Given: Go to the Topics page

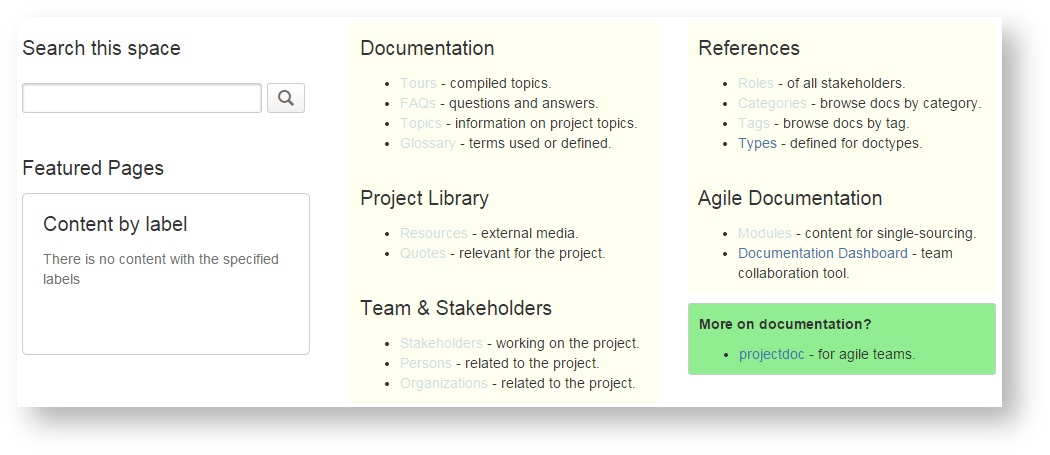Looking at the screenshot, I should (421, 123).
